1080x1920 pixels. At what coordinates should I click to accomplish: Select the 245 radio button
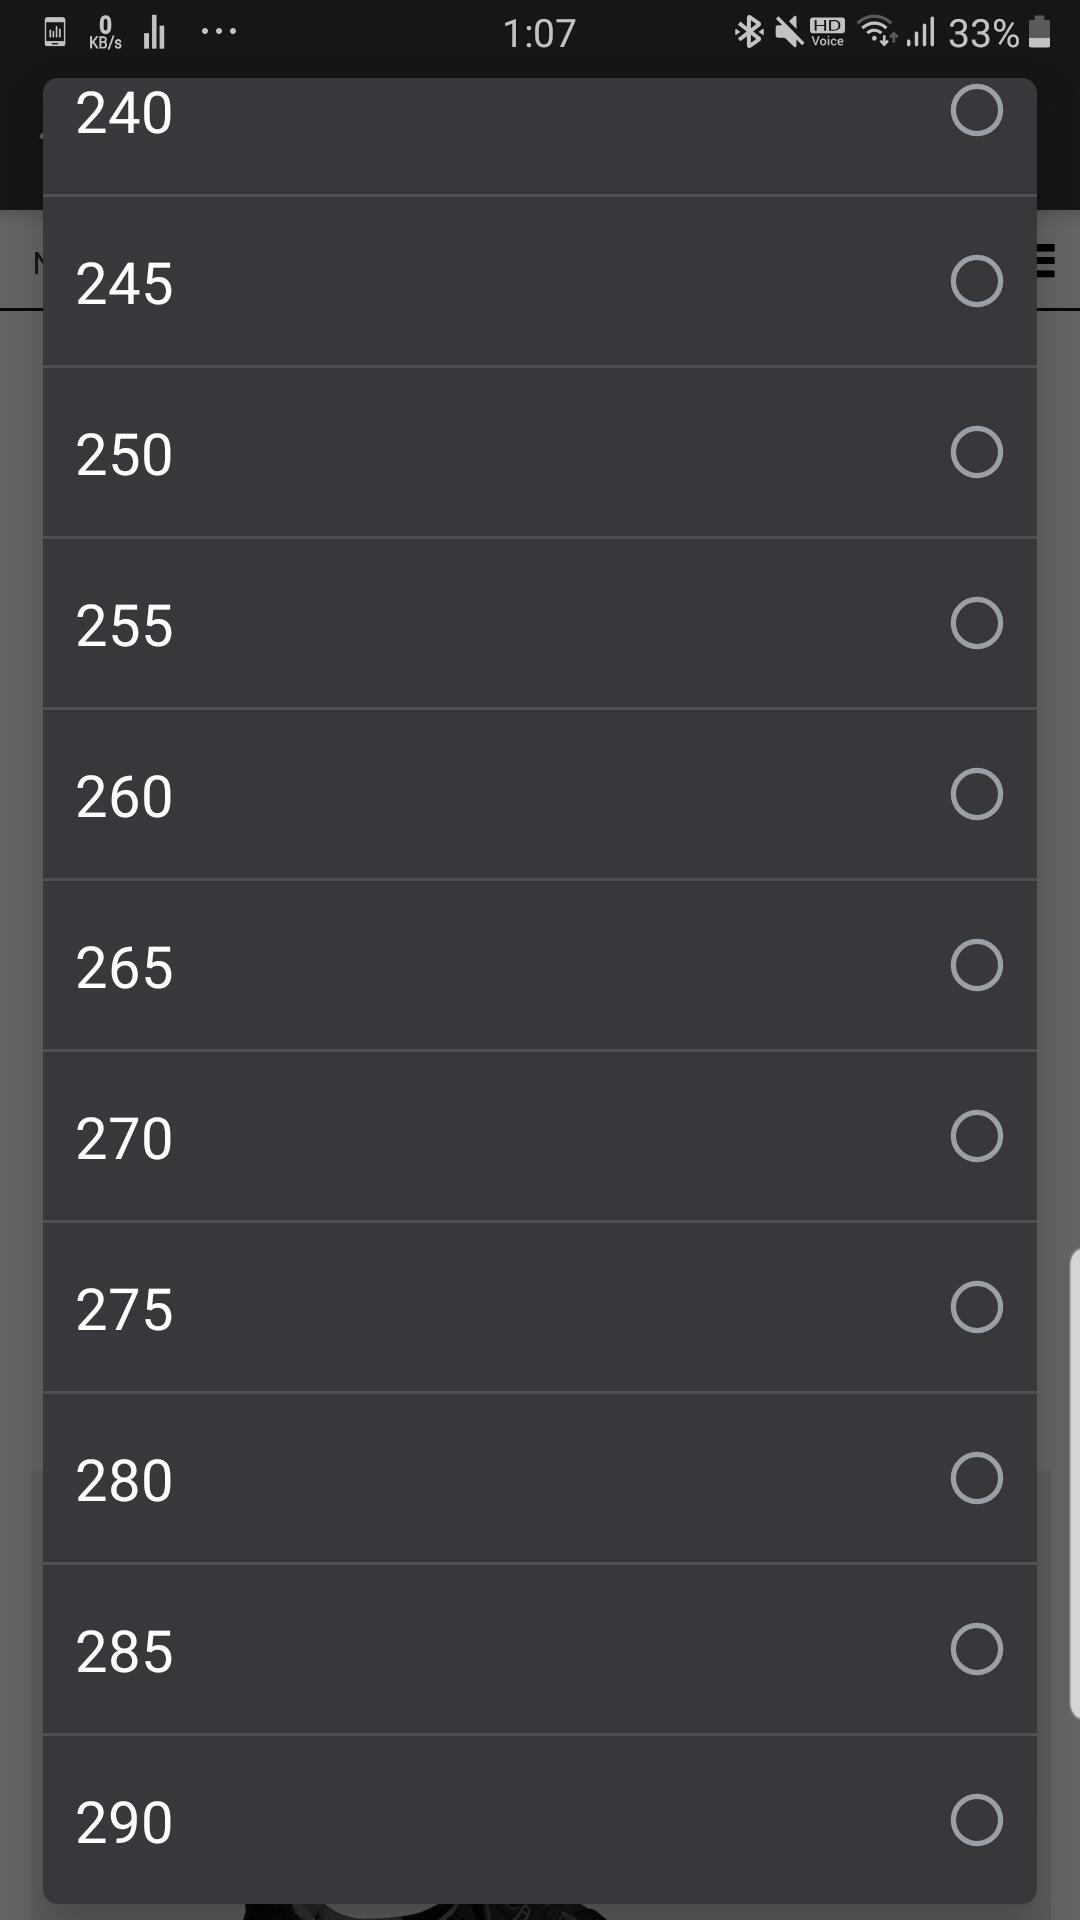[x=976, y=281]
